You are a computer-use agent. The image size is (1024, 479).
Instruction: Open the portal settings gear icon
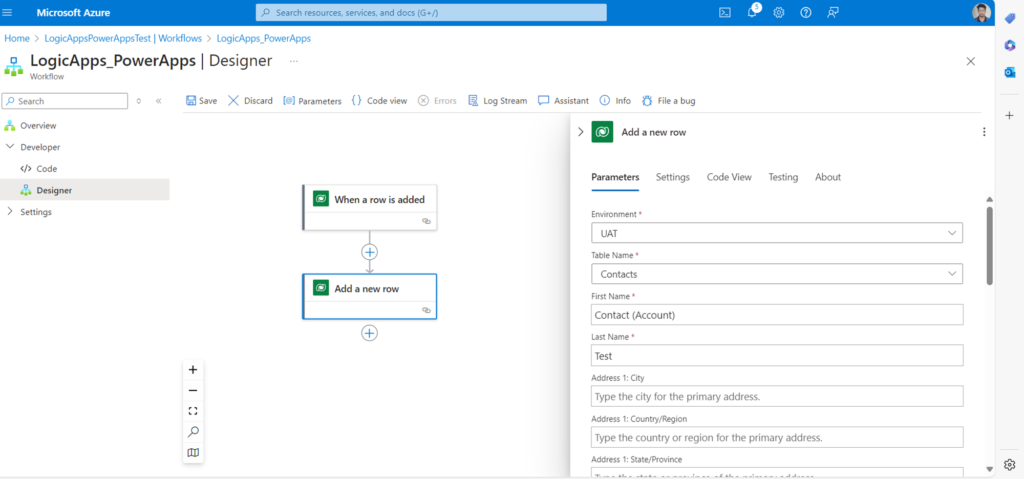click(x=778, y=12)
